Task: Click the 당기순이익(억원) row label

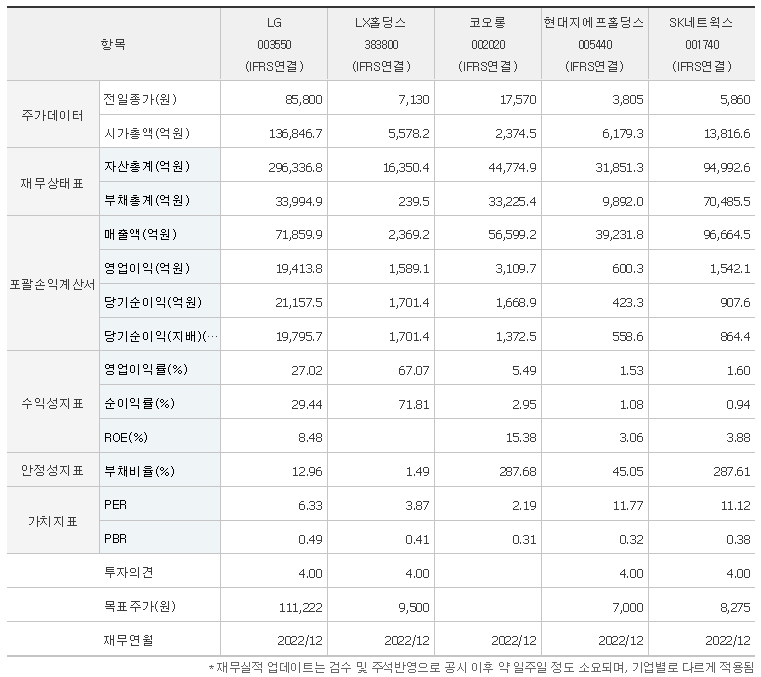Action: tap(153, 302)
